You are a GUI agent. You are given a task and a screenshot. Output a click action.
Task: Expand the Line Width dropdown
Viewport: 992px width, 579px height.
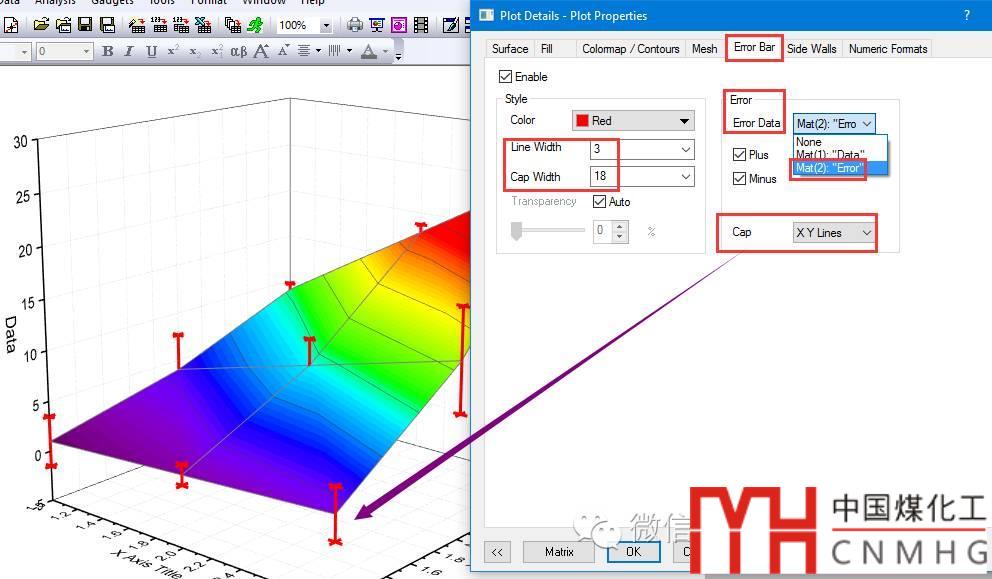[686, 149]
